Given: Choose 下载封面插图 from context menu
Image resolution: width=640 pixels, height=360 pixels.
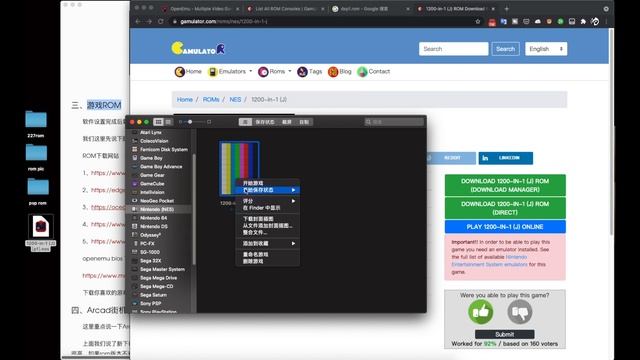Looking at the screenshot, I should pyautogui.click(x=267, y=219).
